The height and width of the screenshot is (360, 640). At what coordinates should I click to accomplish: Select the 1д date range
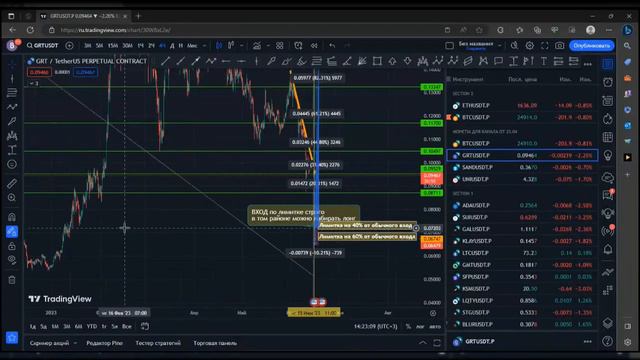[33, 326]
